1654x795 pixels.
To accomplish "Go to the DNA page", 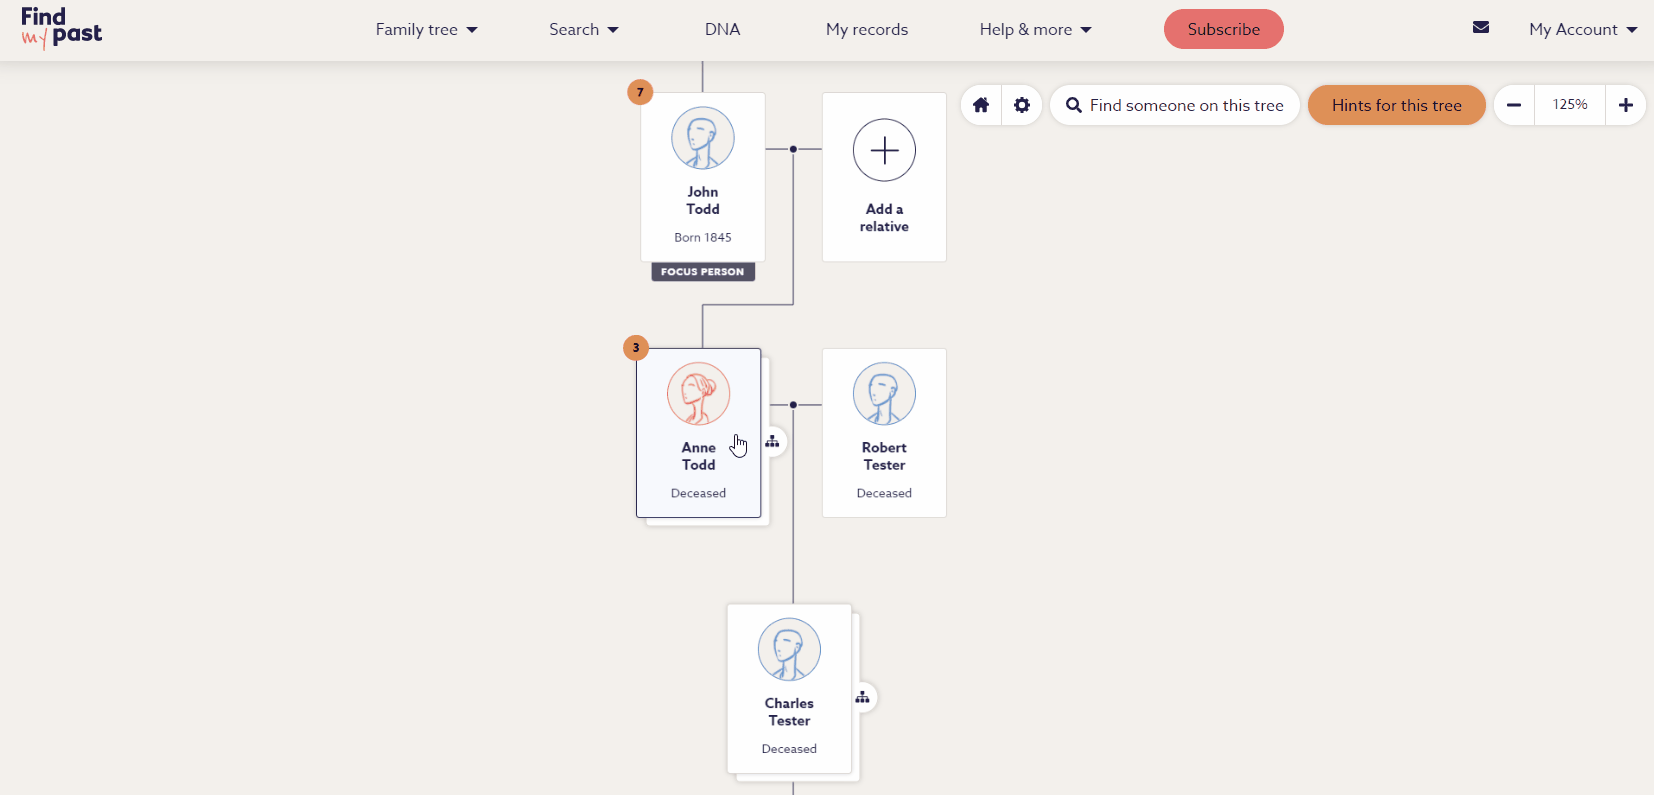I will tap(722, 30).
